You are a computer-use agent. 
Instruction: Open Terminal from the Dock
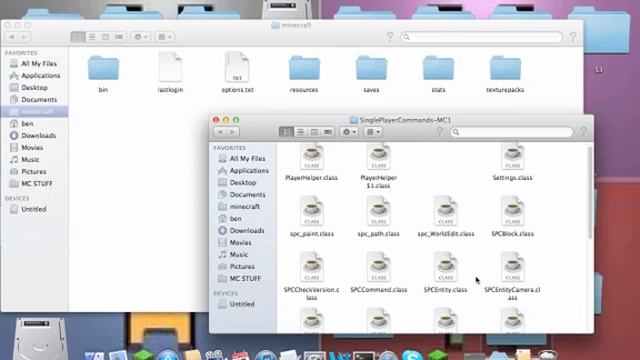click(x=364, y=355)
